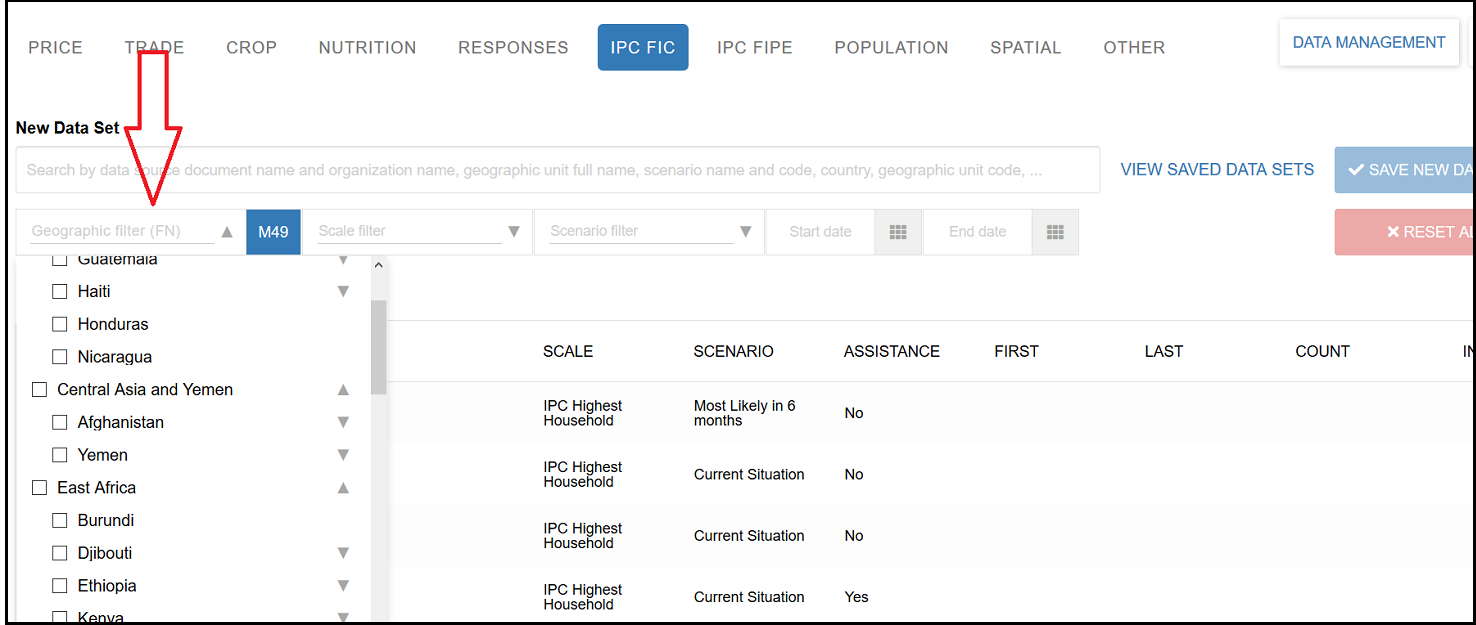Open the Scale filter dropdown
1476x625 pixels.
pyautogui.click(x=418, y=232)
